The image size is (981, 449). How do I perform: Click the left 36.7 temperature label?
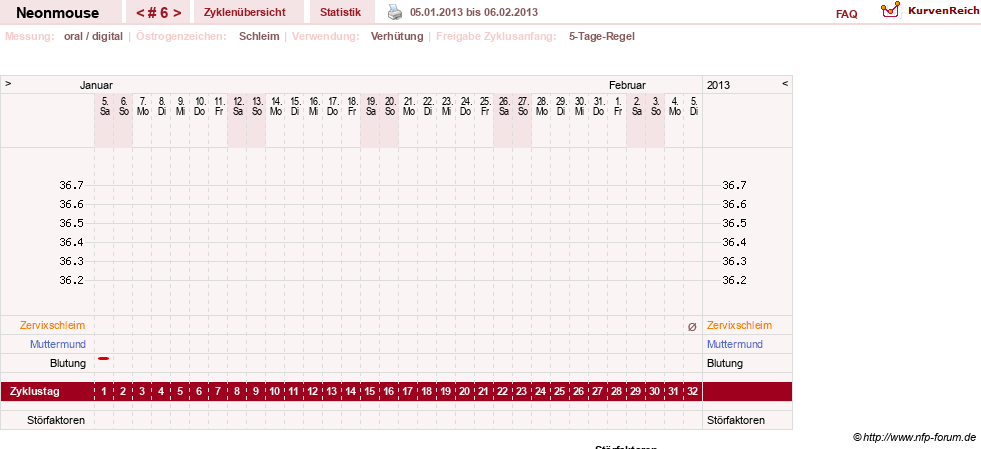click(x=71, y=185)
